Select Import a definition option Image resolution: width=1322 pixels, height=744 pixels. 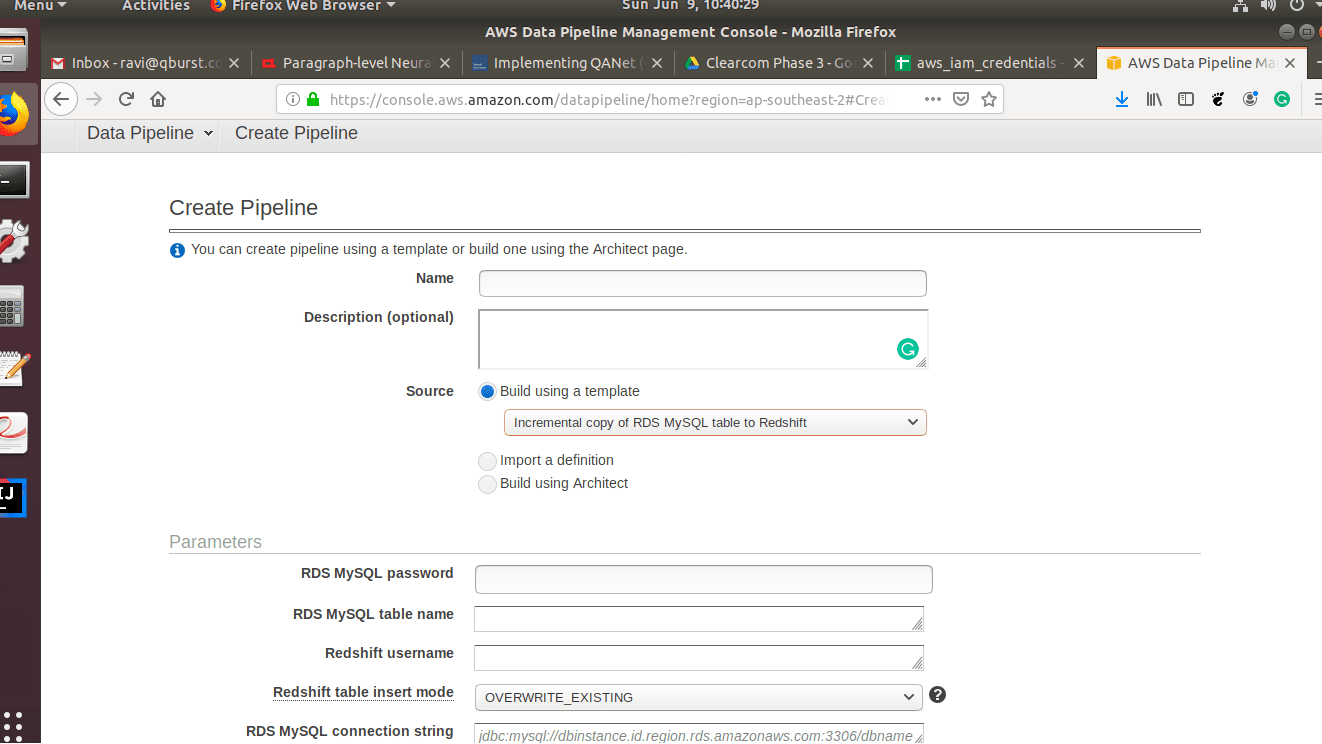tap(487, 461)
